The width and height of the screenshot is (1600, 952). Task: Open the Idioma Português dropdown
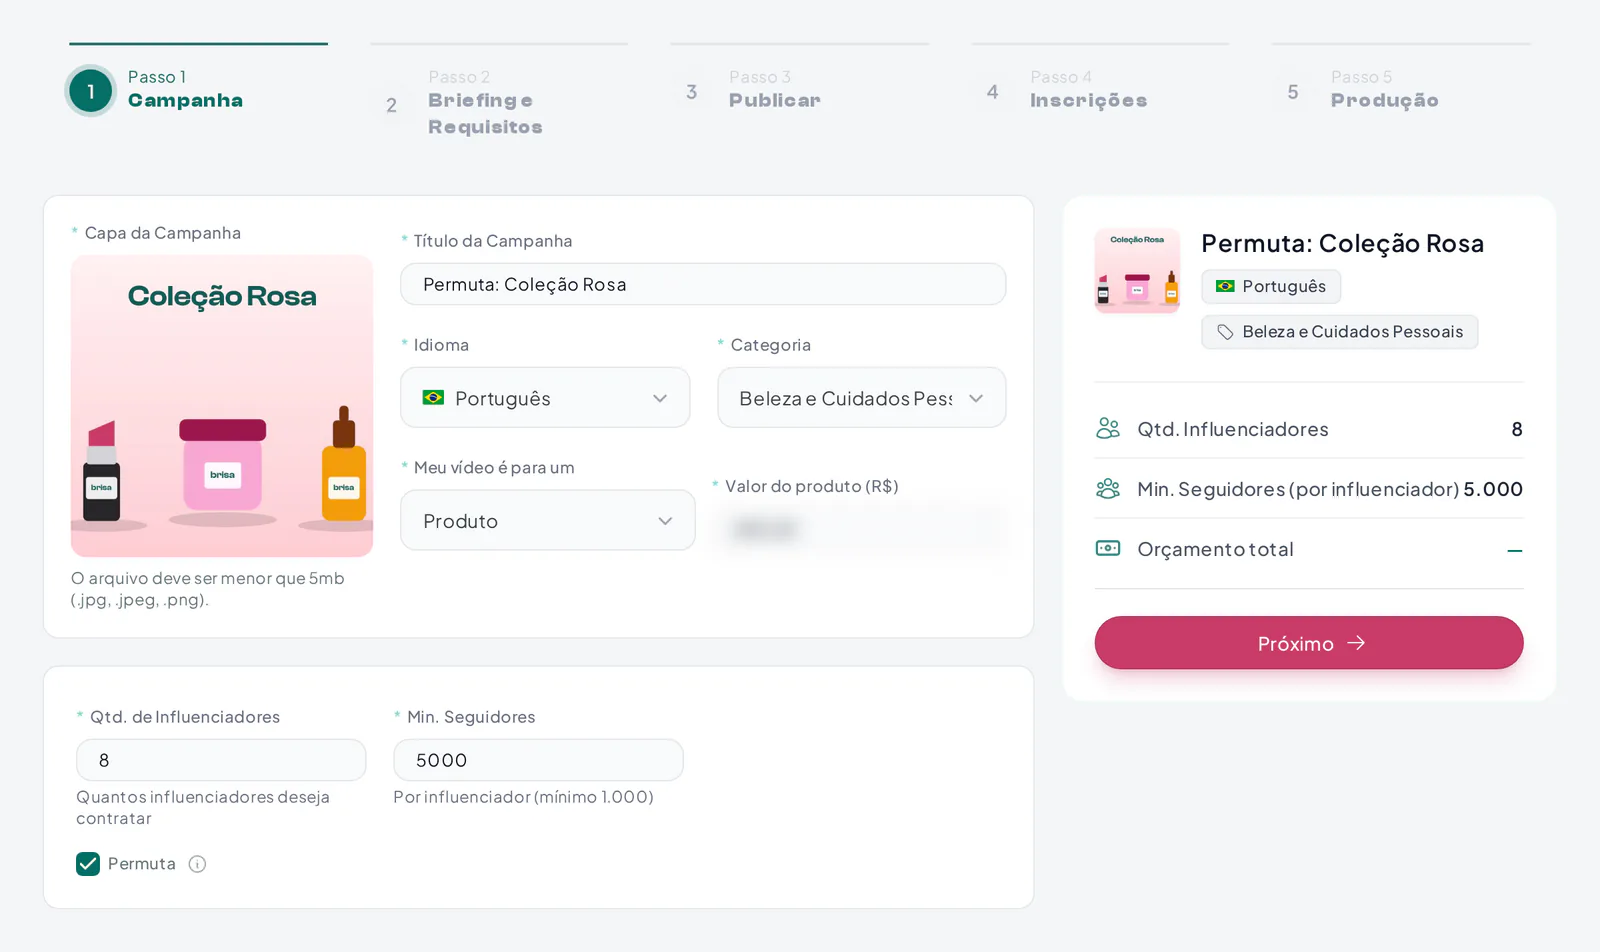point(545,398)
